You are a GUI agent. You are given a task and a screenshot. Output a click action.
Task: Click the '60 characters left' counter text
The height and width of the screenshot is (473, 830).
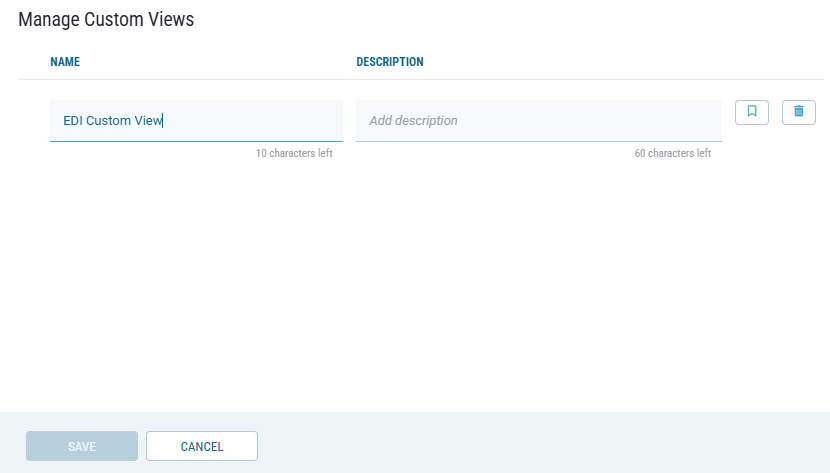[673, 153]
